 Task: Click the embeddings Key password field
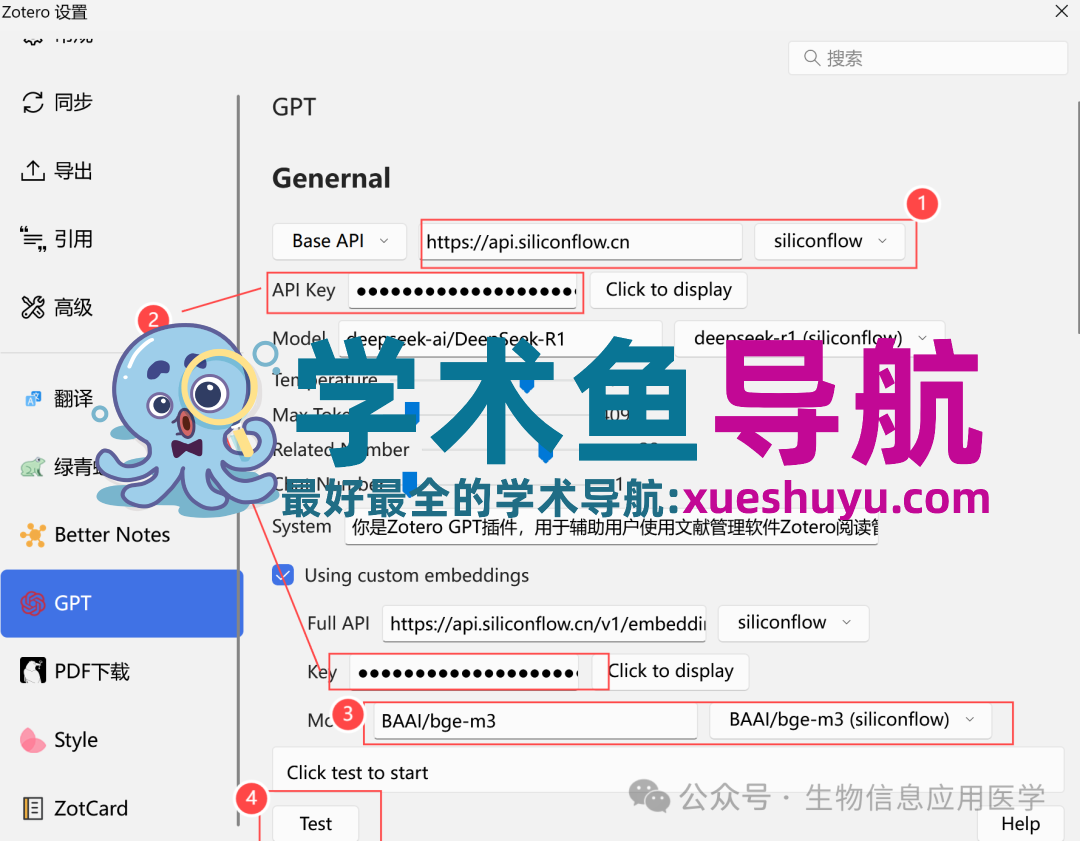pyautogui.click(x=464, y=672)
